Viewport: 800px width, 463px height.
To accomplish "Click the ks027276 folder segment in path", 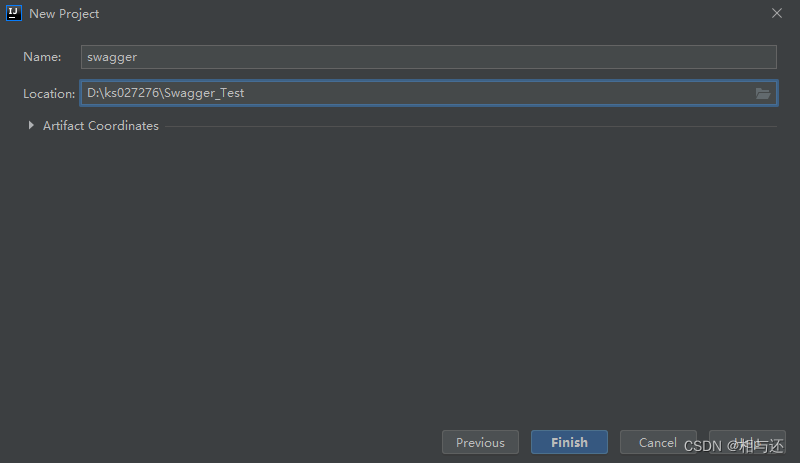I will coord(132,93).
